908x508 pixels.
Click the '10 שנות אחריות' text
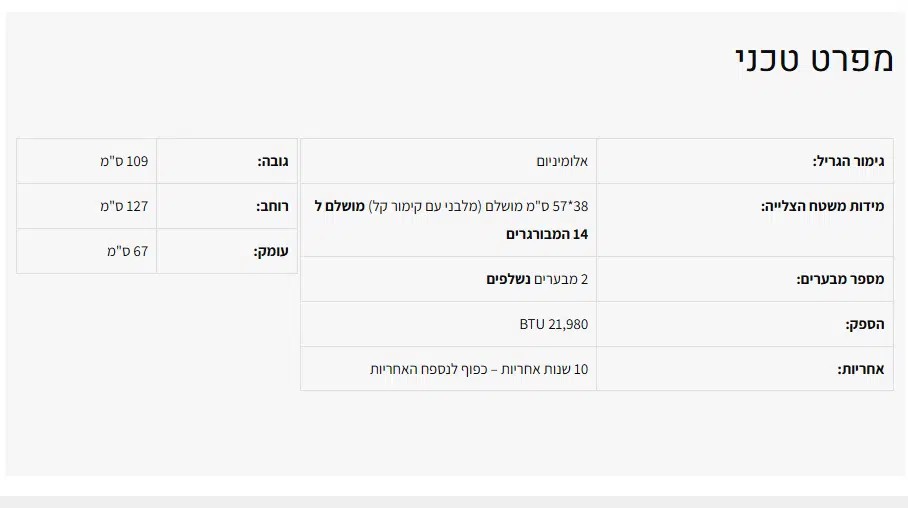click(546, 369)
